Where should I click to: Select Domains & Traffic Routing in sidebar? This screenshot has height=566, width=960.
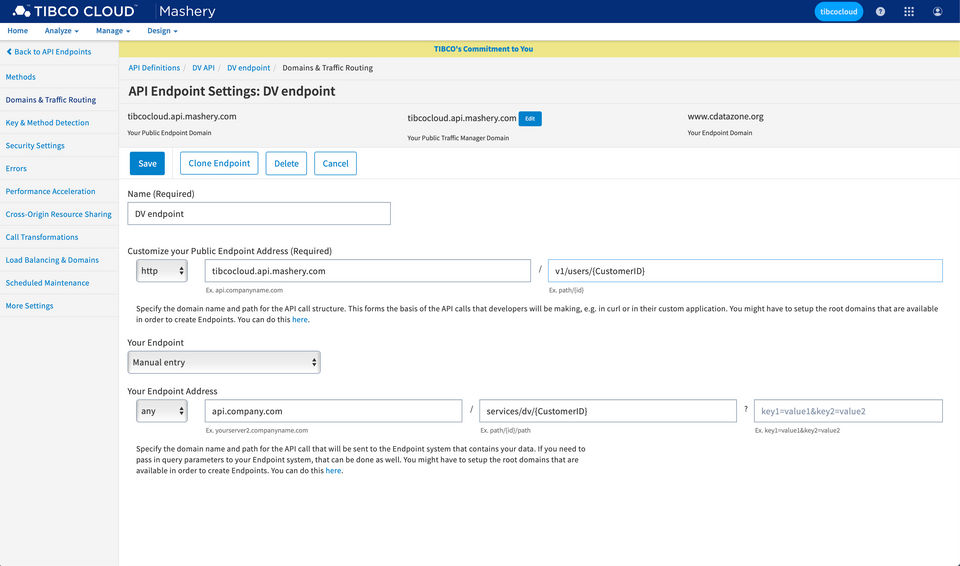[x=51, y=100]
